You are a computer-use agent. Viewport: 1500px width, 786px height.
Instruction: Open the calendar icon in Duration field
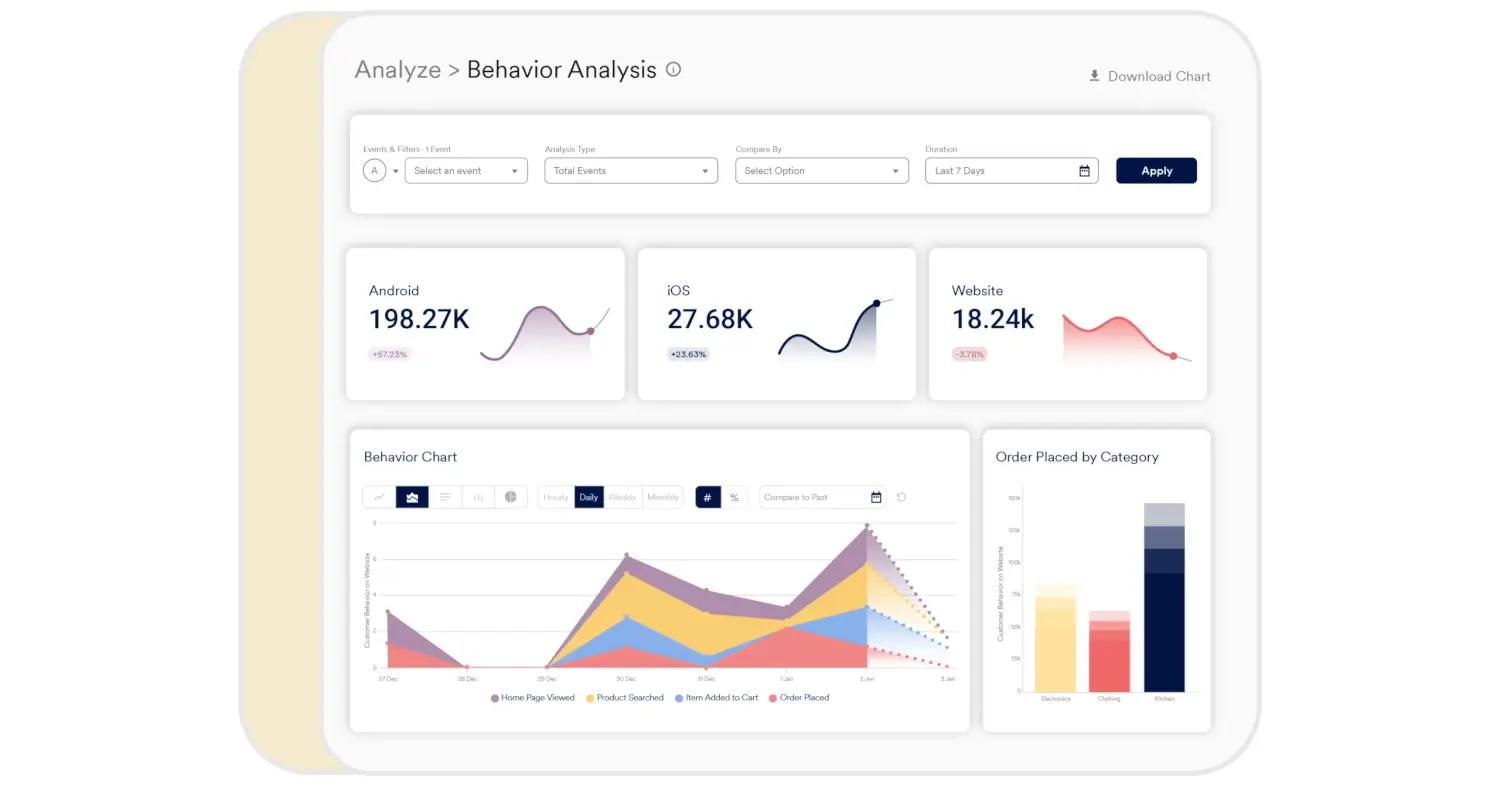coord(1084,171)
